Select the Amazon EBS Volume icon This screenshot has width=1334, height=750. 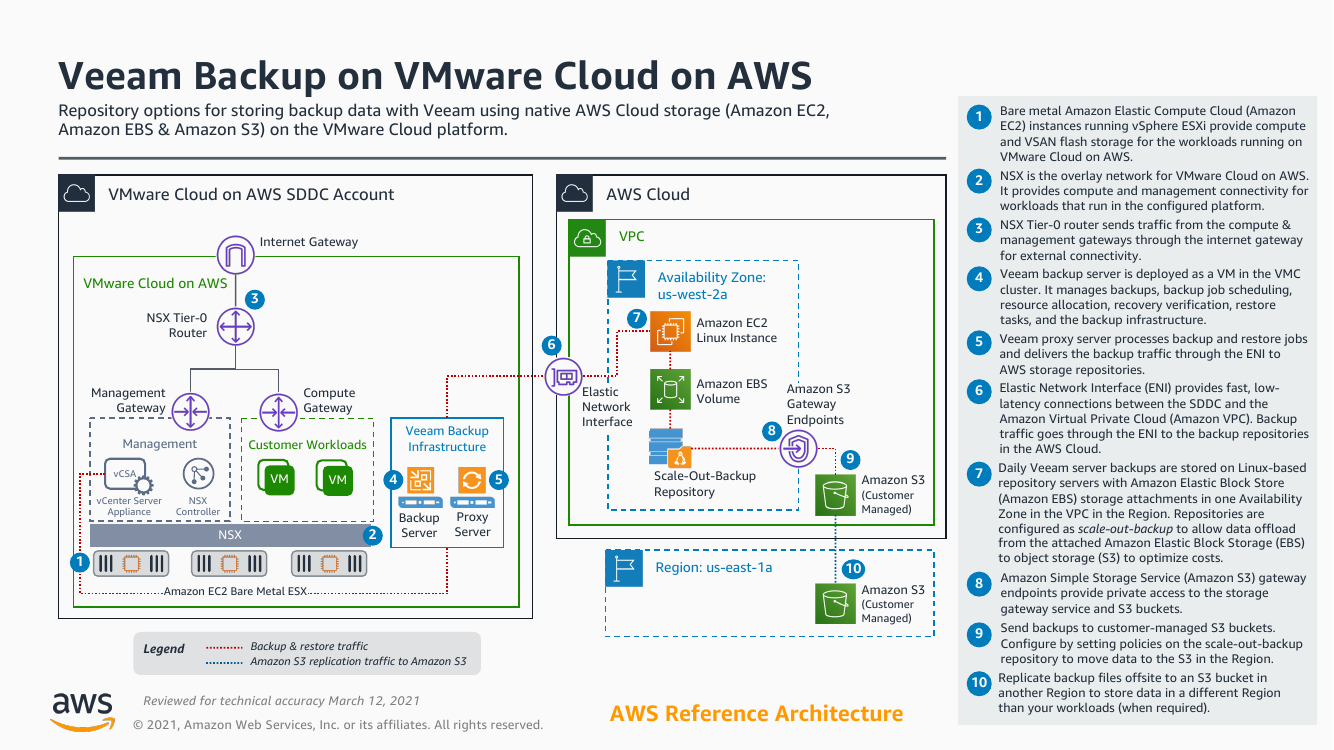click(x=670, y=390)
